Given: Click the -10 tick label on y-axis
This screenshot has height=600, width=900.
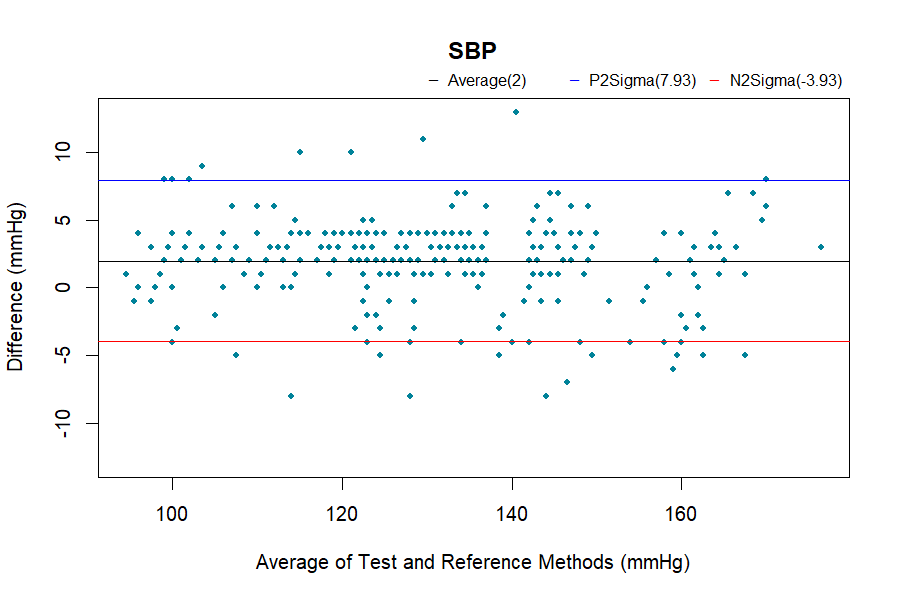Looking at the screenshot, I should click(63, 423).
